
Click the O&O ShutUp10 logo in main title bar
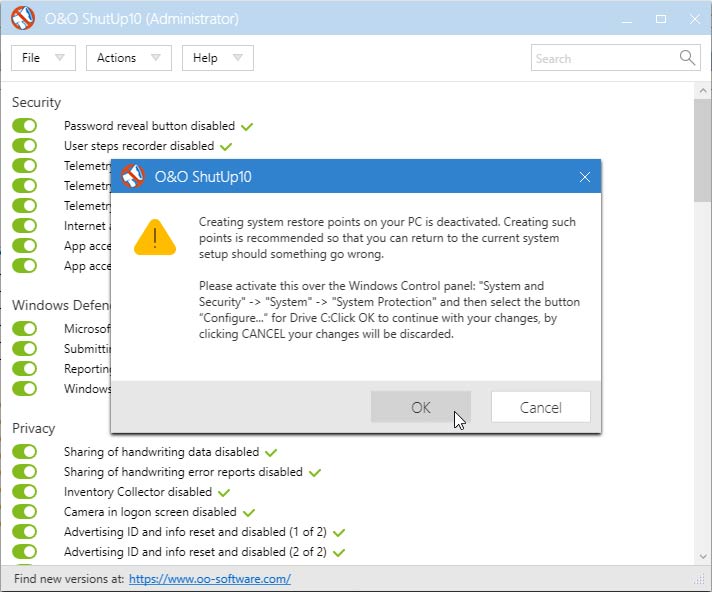[x=23, y=18]
